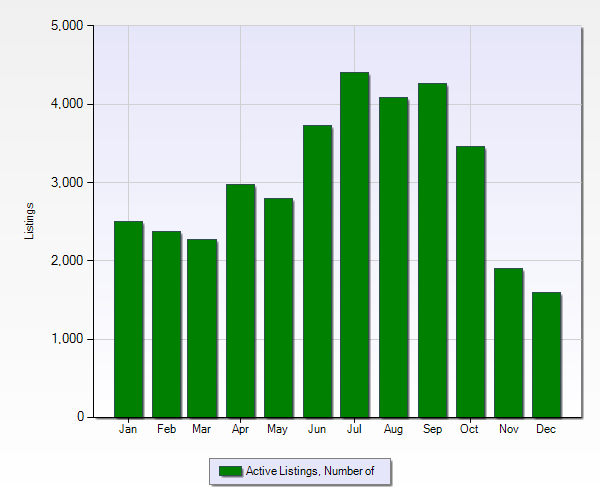Click the green legend color swatch
This screenshot has width=600, height=500.
[x=230, y=471]
